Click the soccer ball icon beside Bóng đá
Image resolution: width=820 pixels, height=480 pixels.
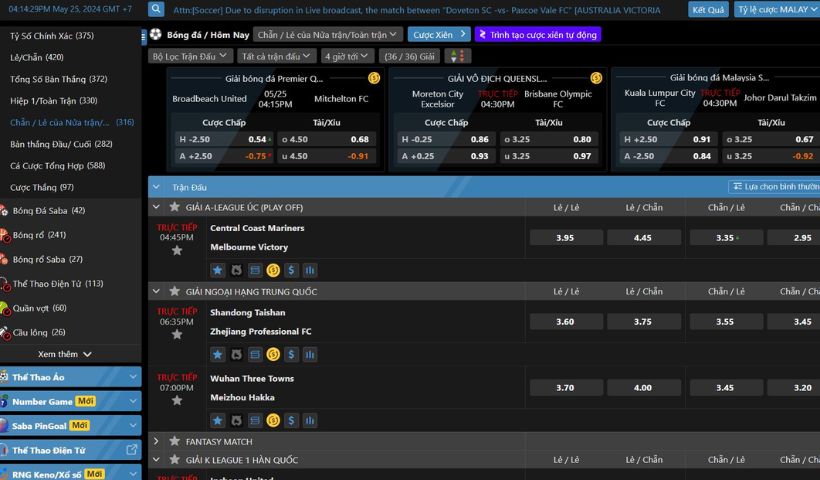155,35
